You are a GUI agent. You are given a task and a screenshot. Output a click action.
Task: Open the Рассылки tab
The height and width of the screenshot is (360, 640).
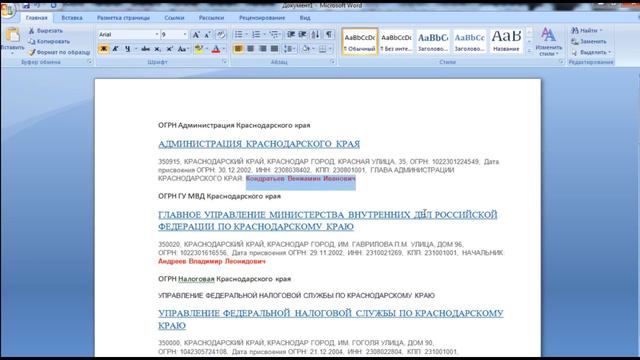coord(211,18)
